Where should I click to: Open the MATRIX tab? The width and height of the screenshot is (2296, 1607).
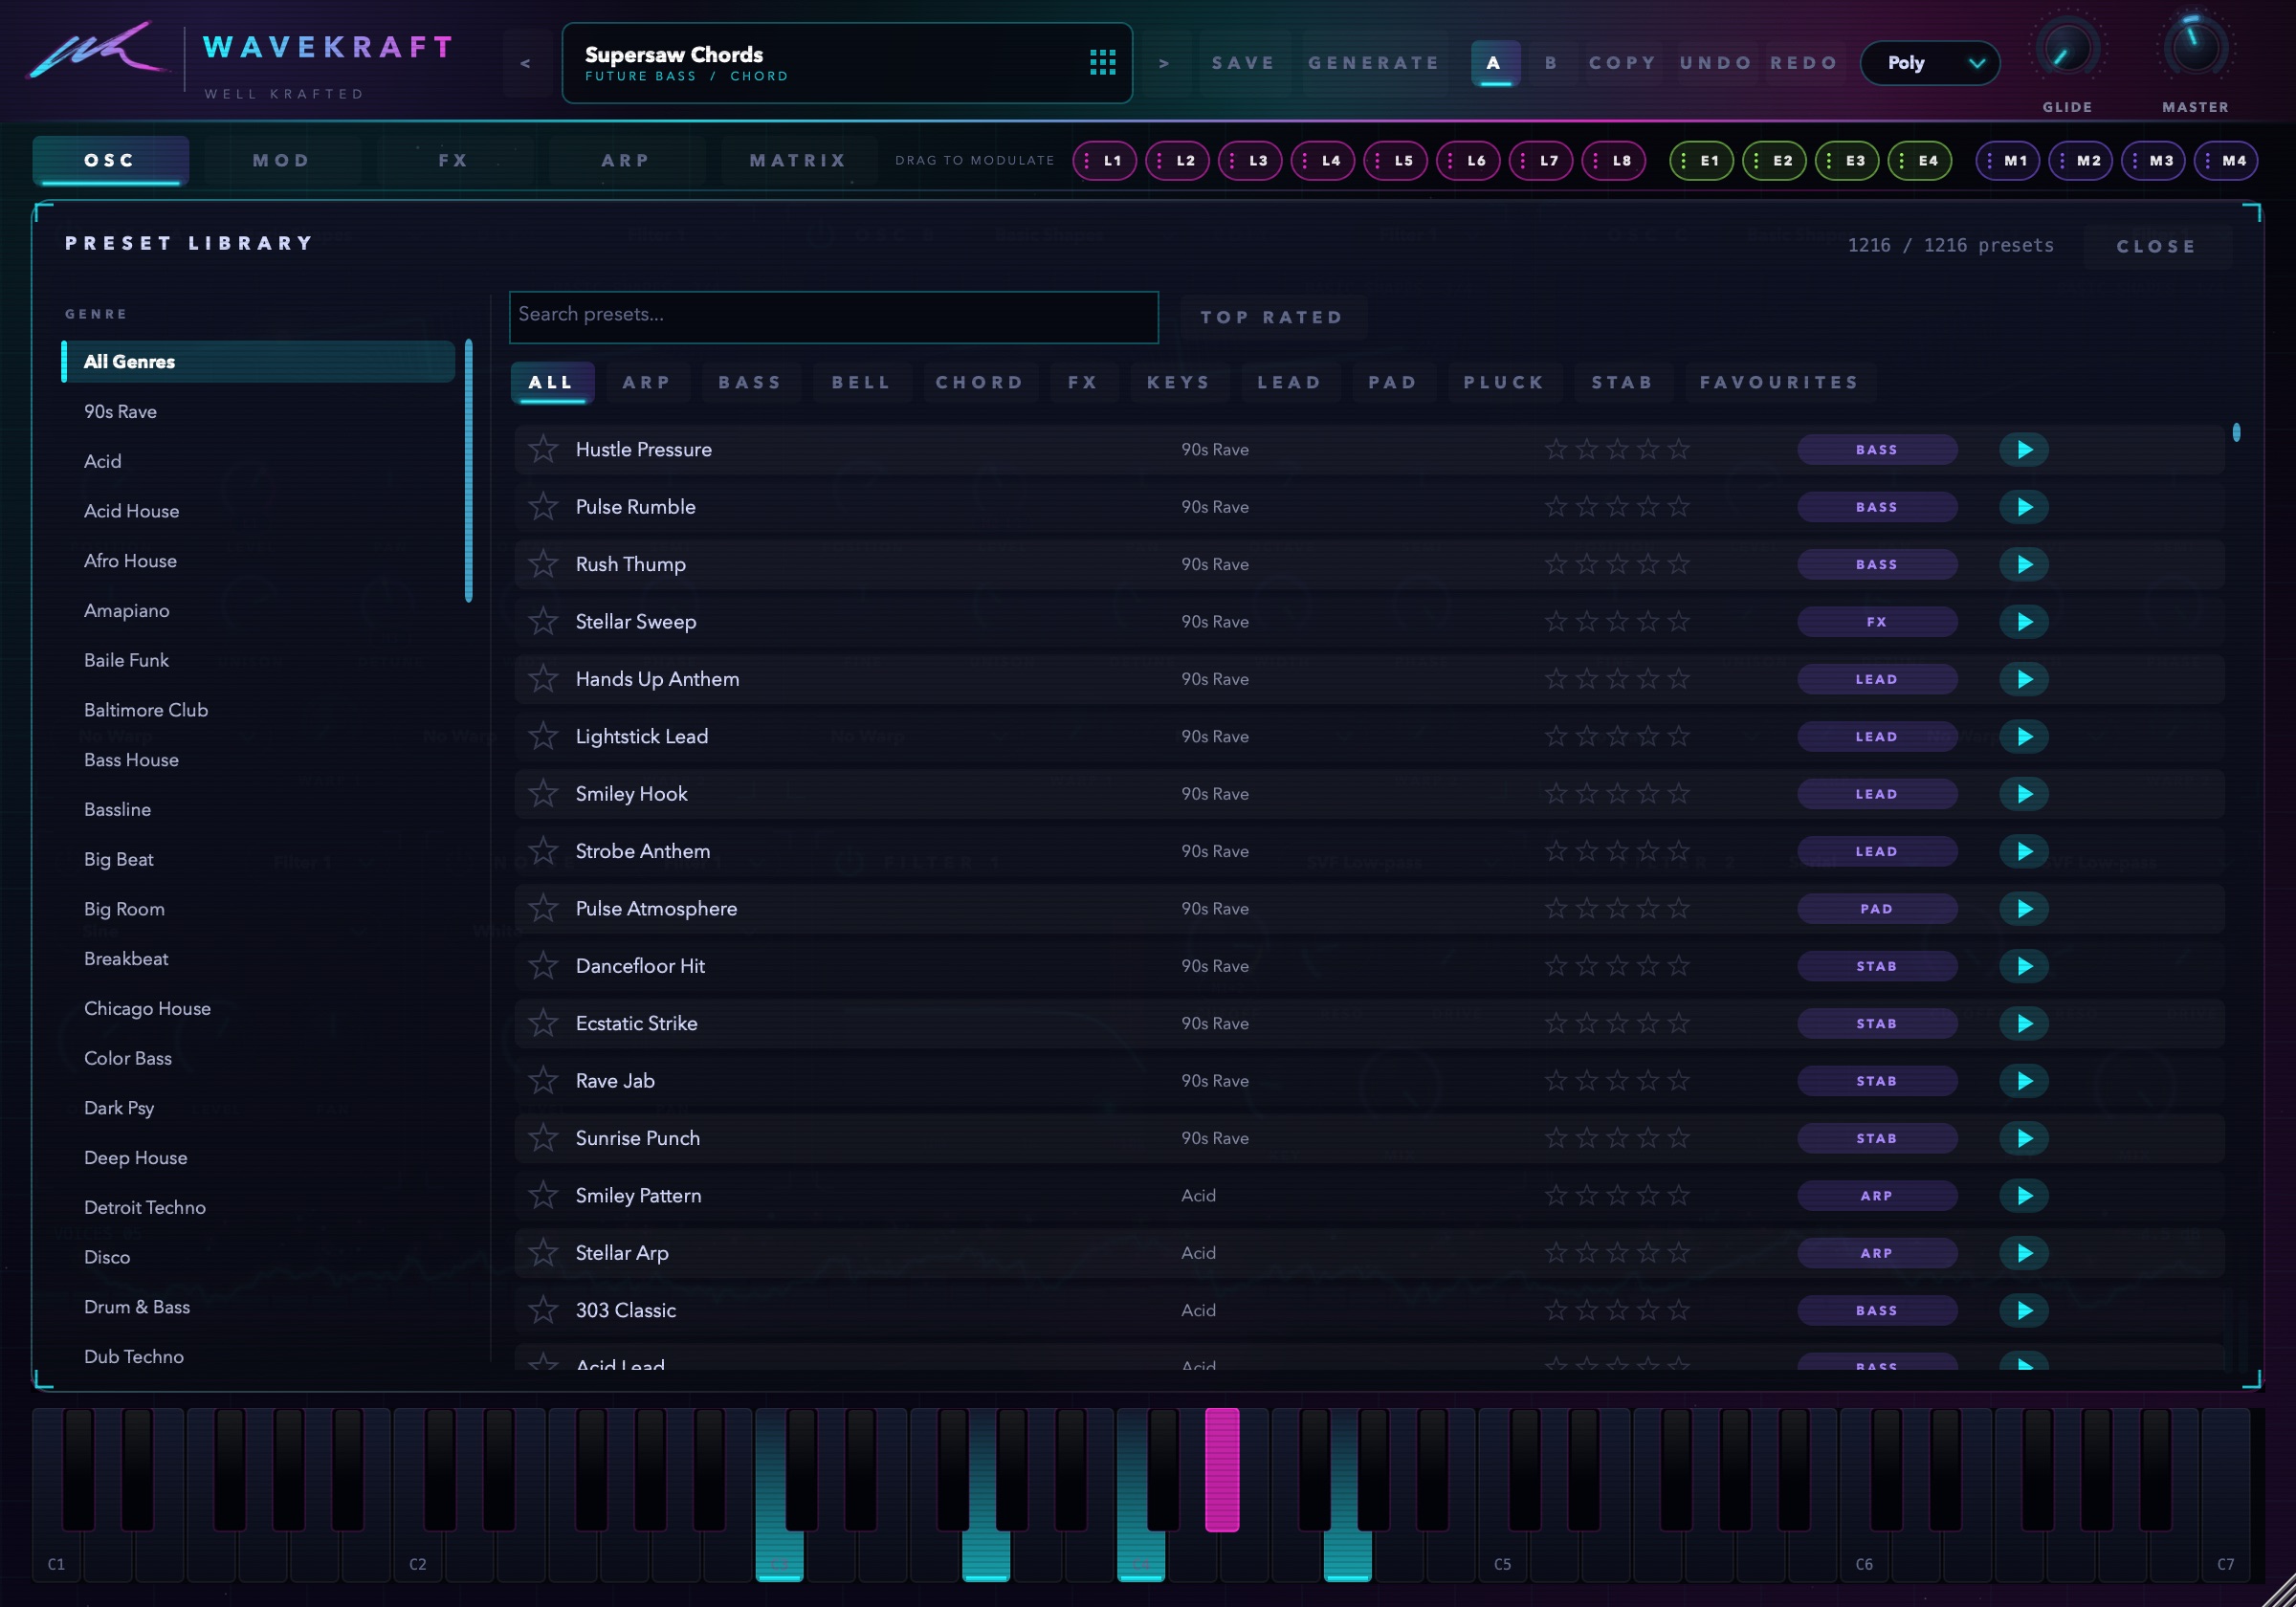(x=798, y=161)
